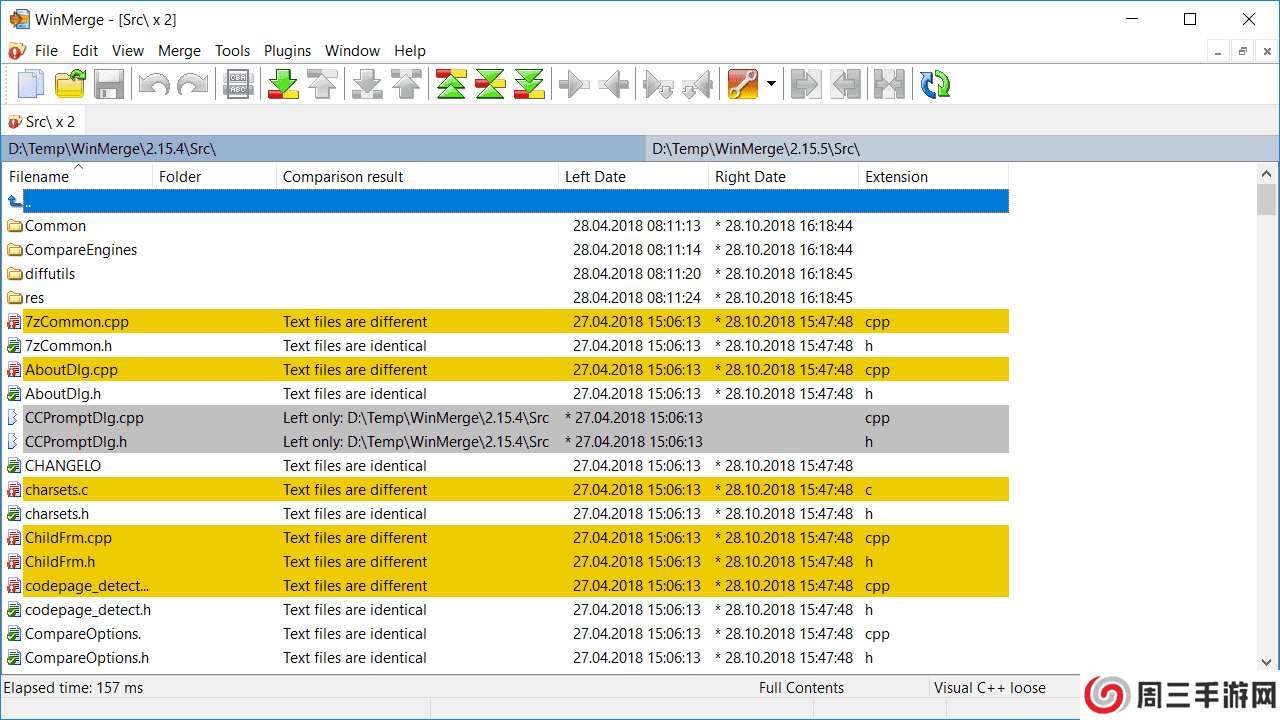
Task: Click Copy right and advance icon
Action: (658, 84)
